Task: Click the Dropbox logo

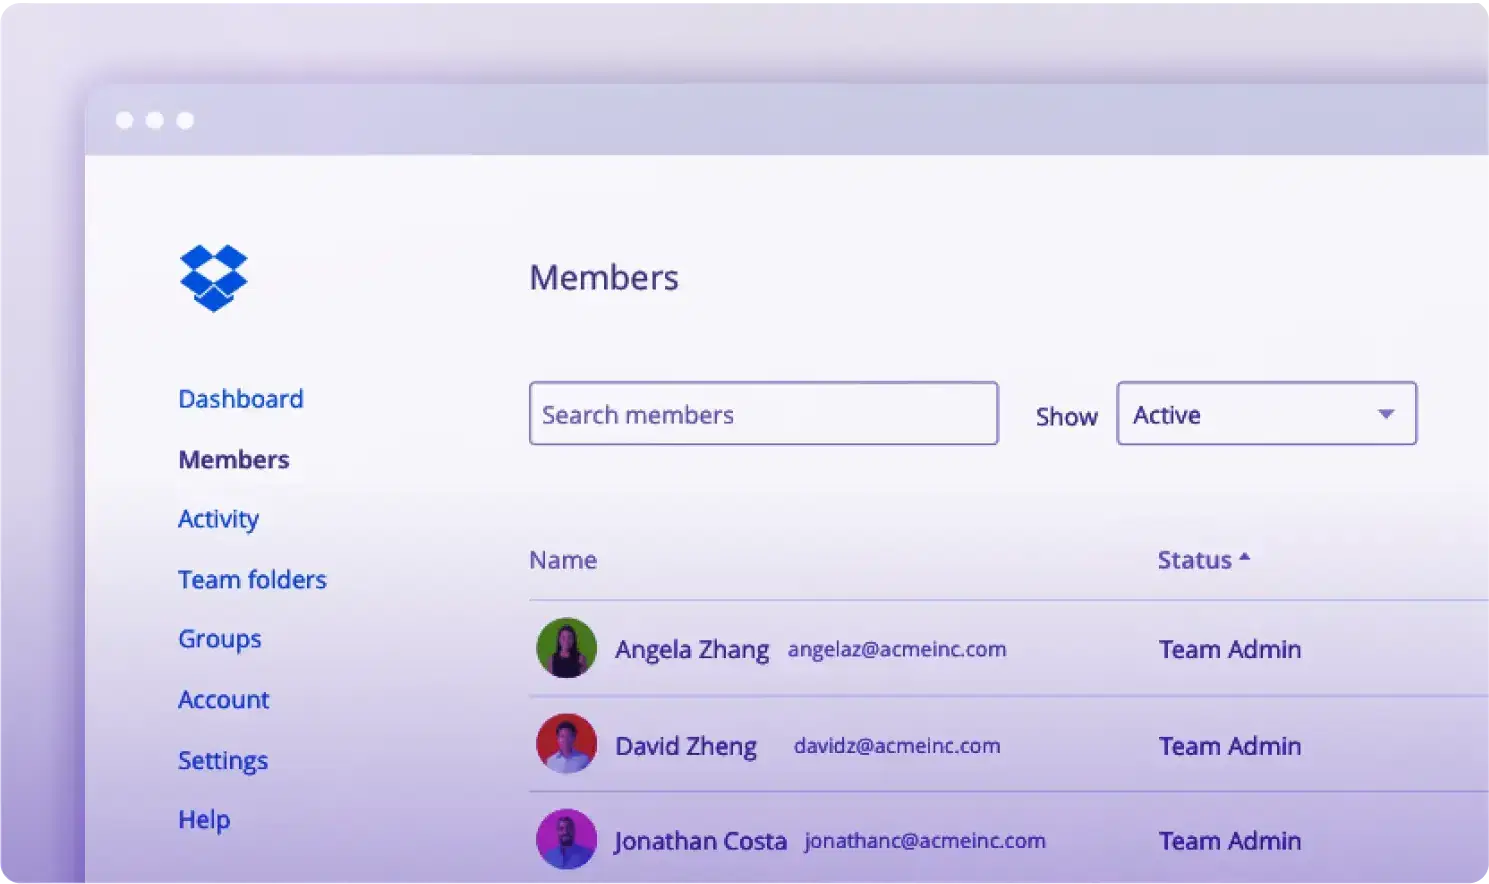Action: pos(213,279)
